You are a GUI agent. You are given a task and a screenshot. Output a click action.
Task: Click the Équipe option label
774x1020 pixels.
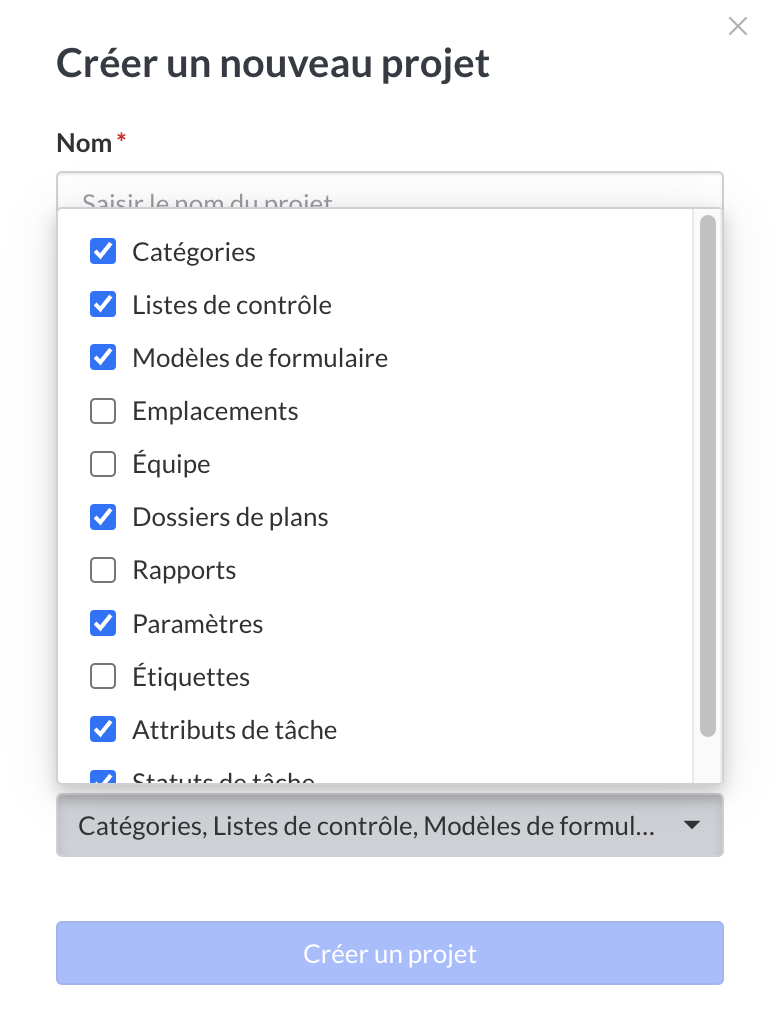tap(171, 464)
